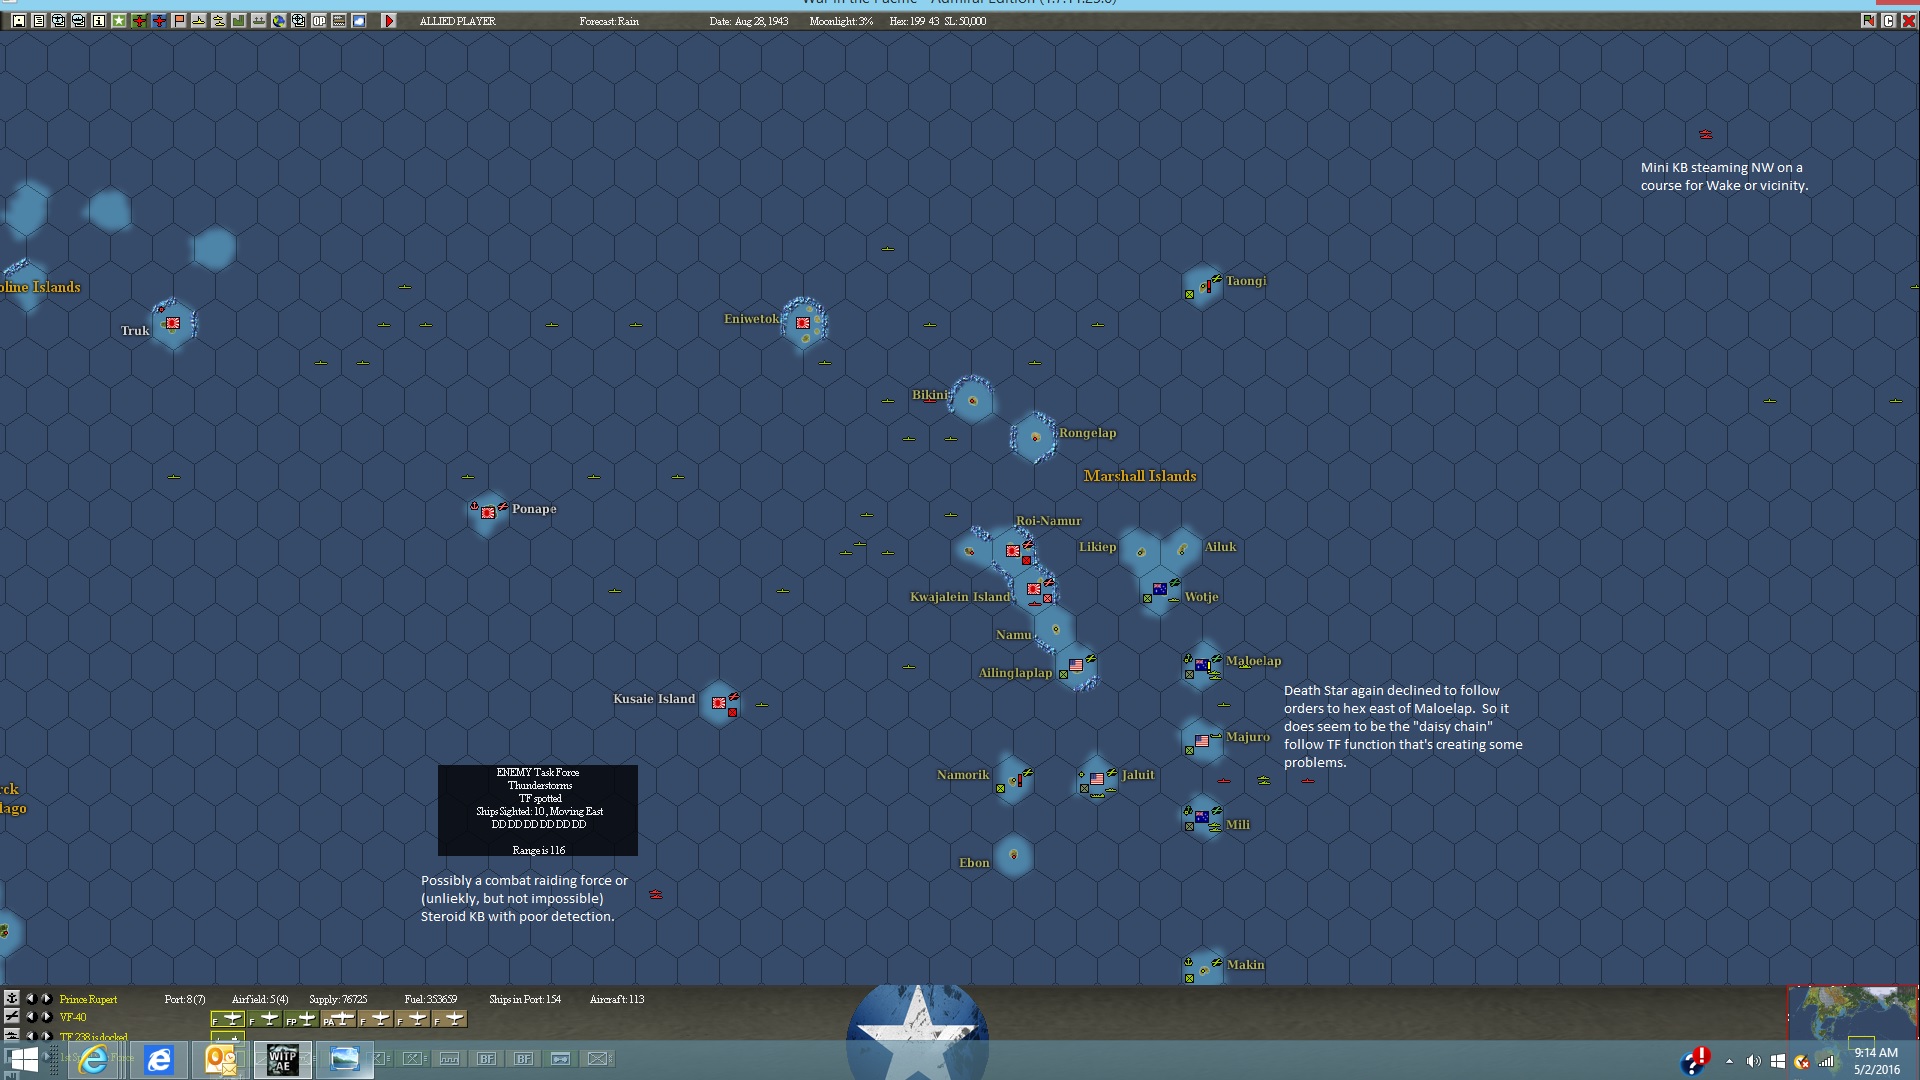Select the PA patrol aircraft squadron icon

(x=338, y=1019)
